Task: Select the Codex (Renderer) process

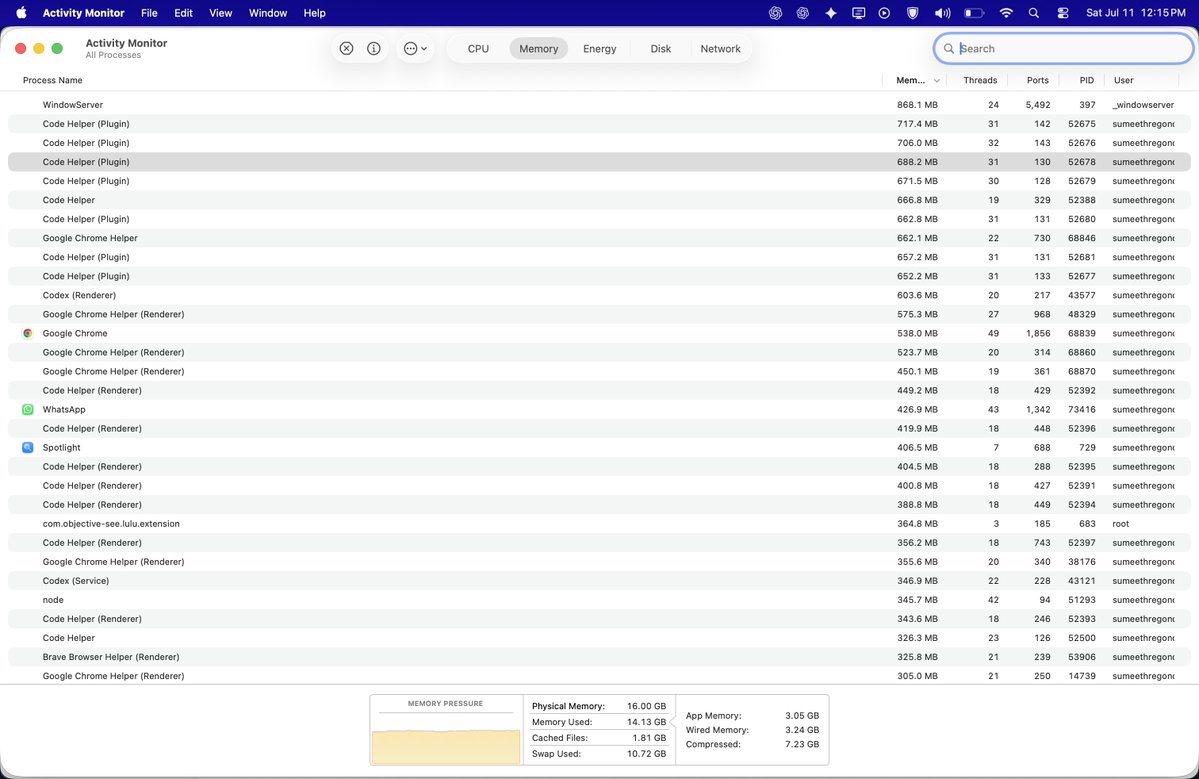Action: 599,295
